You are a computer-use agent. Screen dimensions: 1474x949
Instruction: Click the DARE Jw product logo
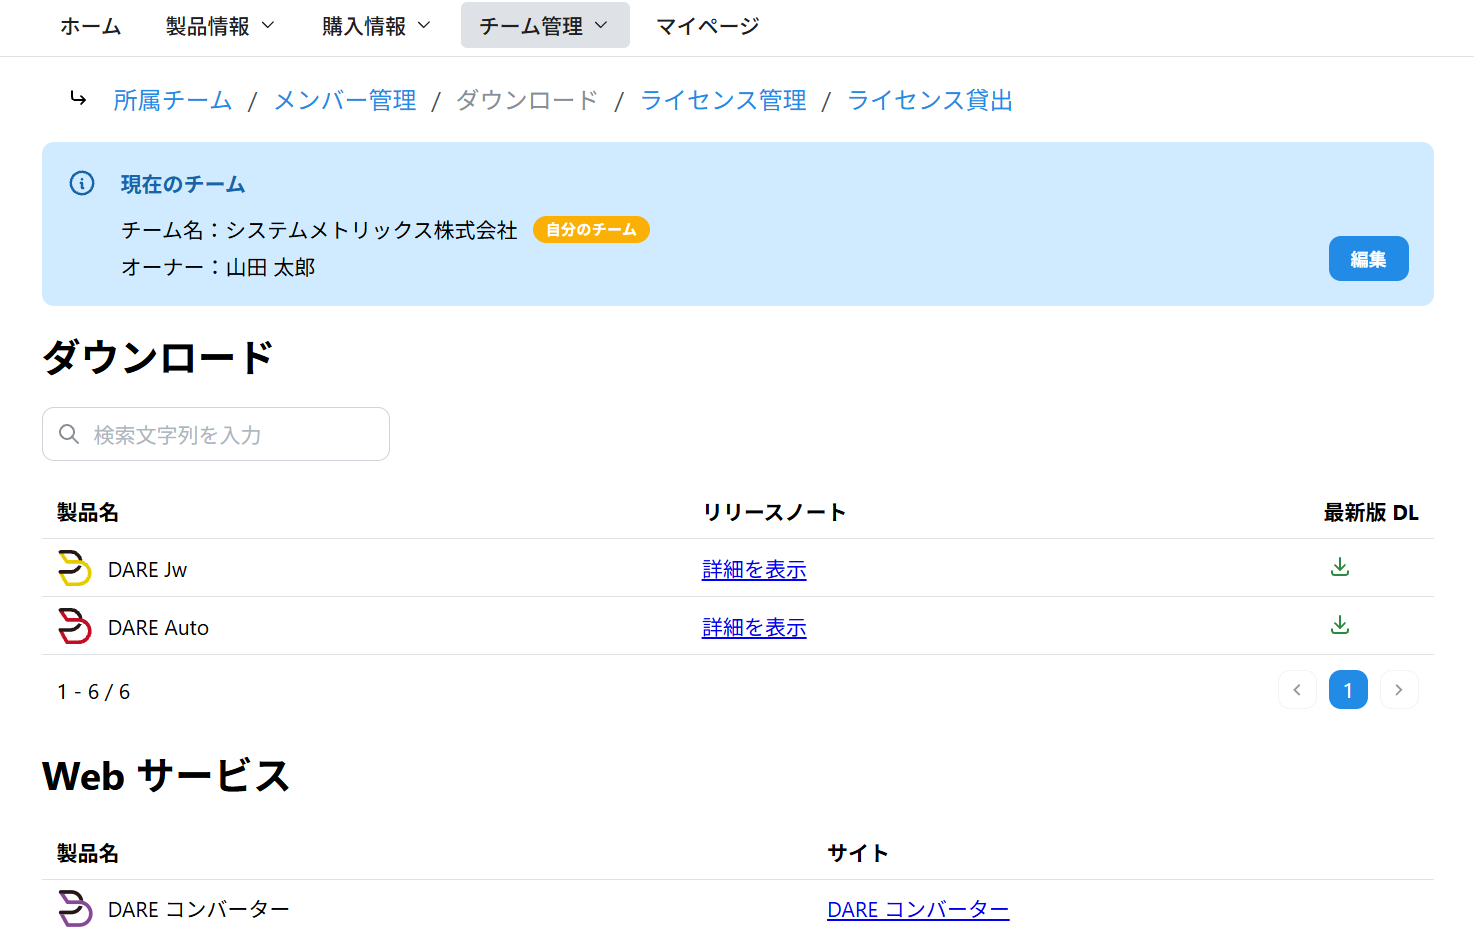click(x=75, y=568)
